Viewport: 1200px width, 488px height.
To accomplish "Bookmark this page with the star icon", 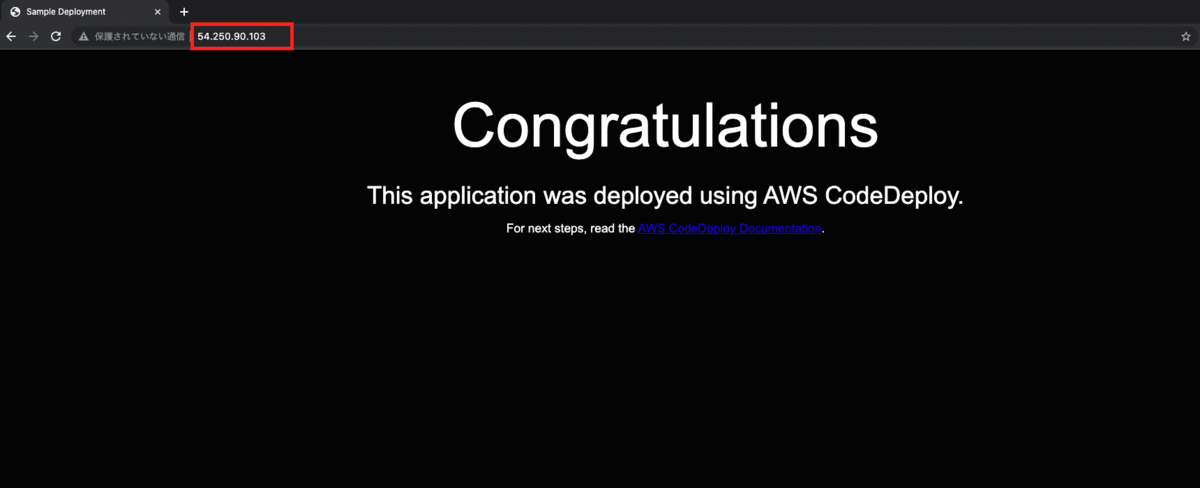I will [1185, 37].
